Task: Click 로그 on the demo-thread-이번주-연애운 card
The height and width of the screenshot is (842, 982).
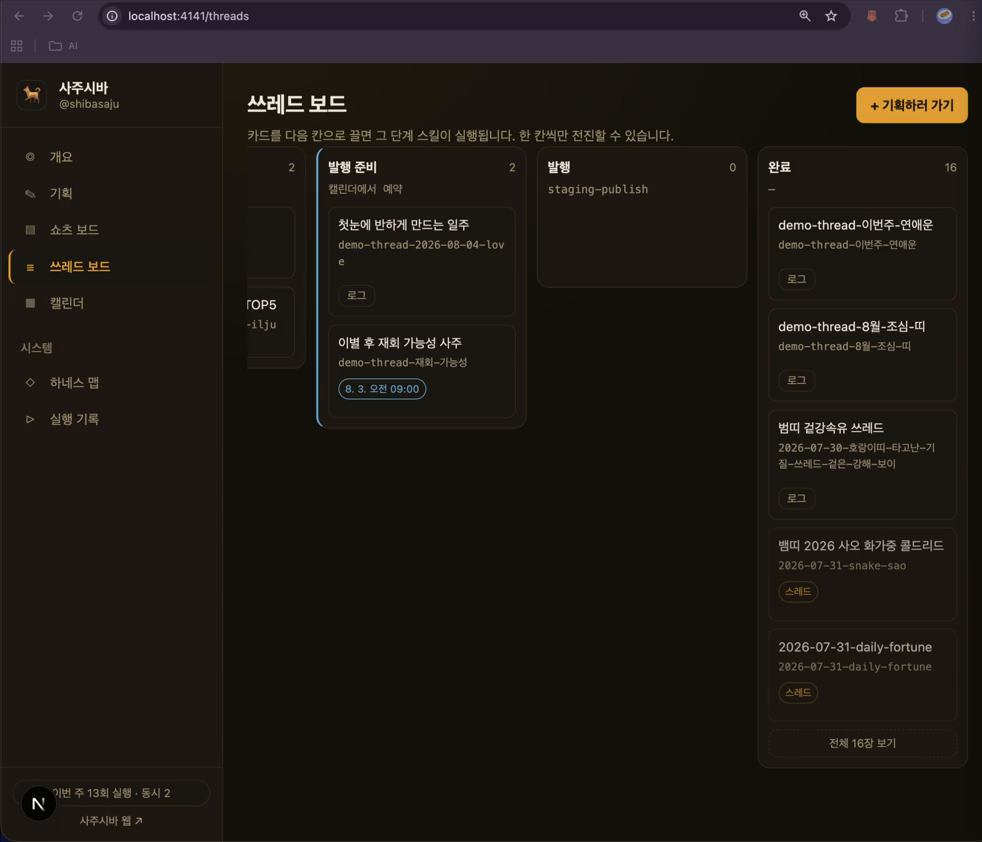Action: (796, 279)
